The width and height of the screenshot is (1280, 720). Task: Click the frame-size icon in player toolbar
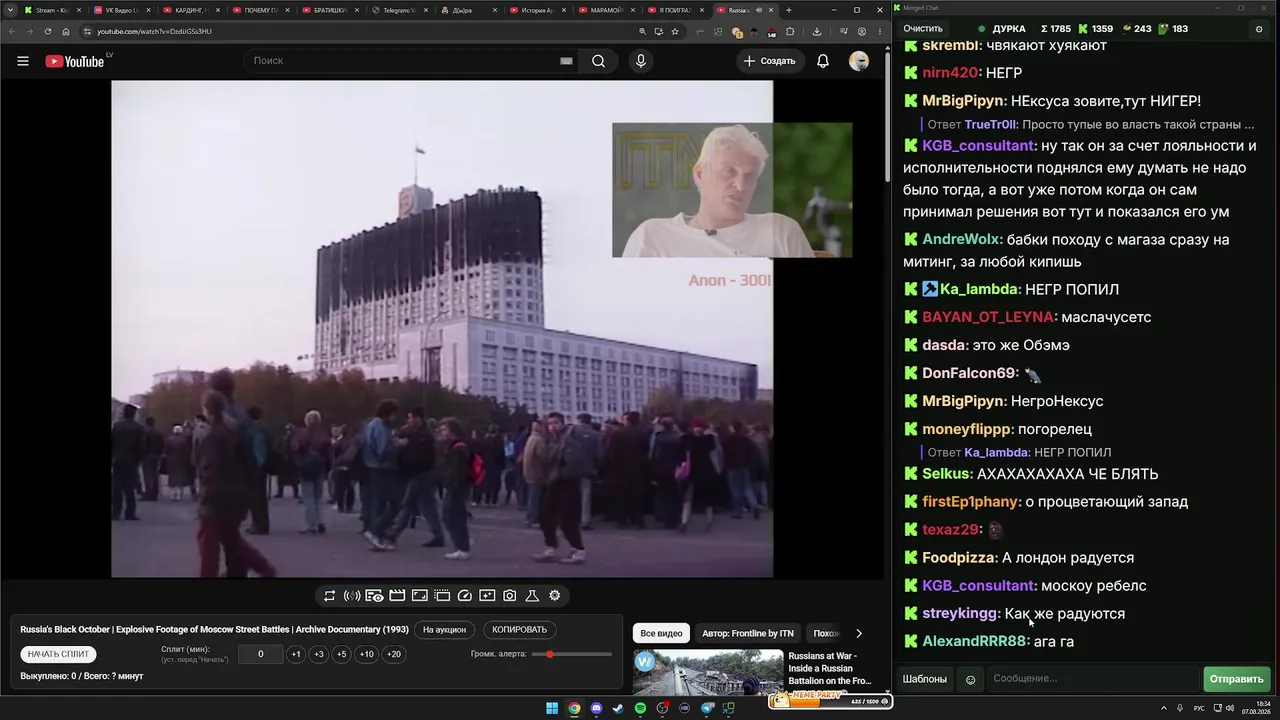[420, 596]
